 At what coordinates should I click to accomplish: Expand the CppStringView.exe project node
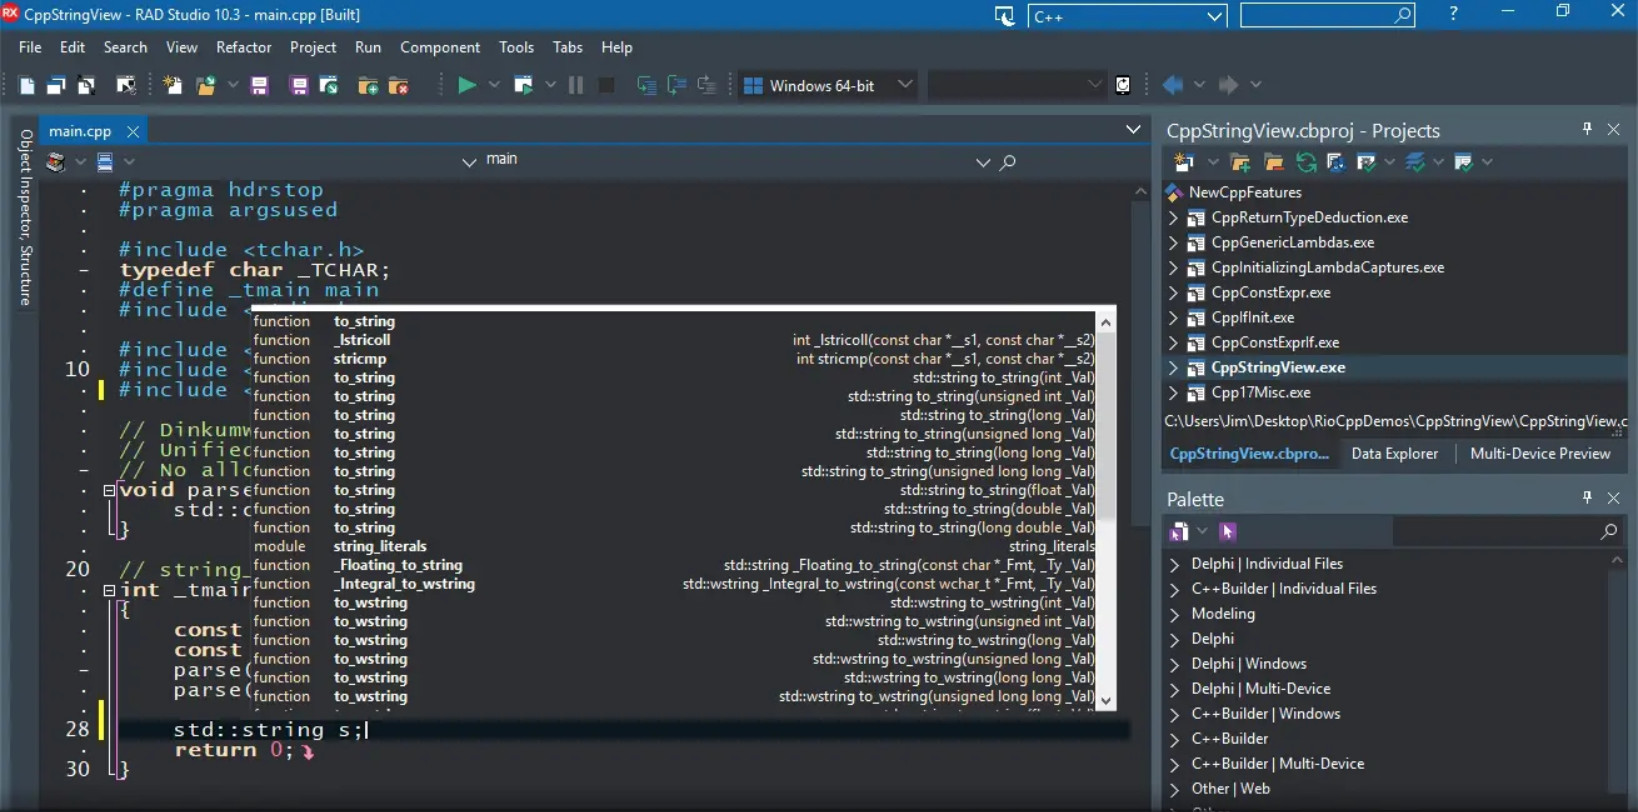pos(1174,367)
